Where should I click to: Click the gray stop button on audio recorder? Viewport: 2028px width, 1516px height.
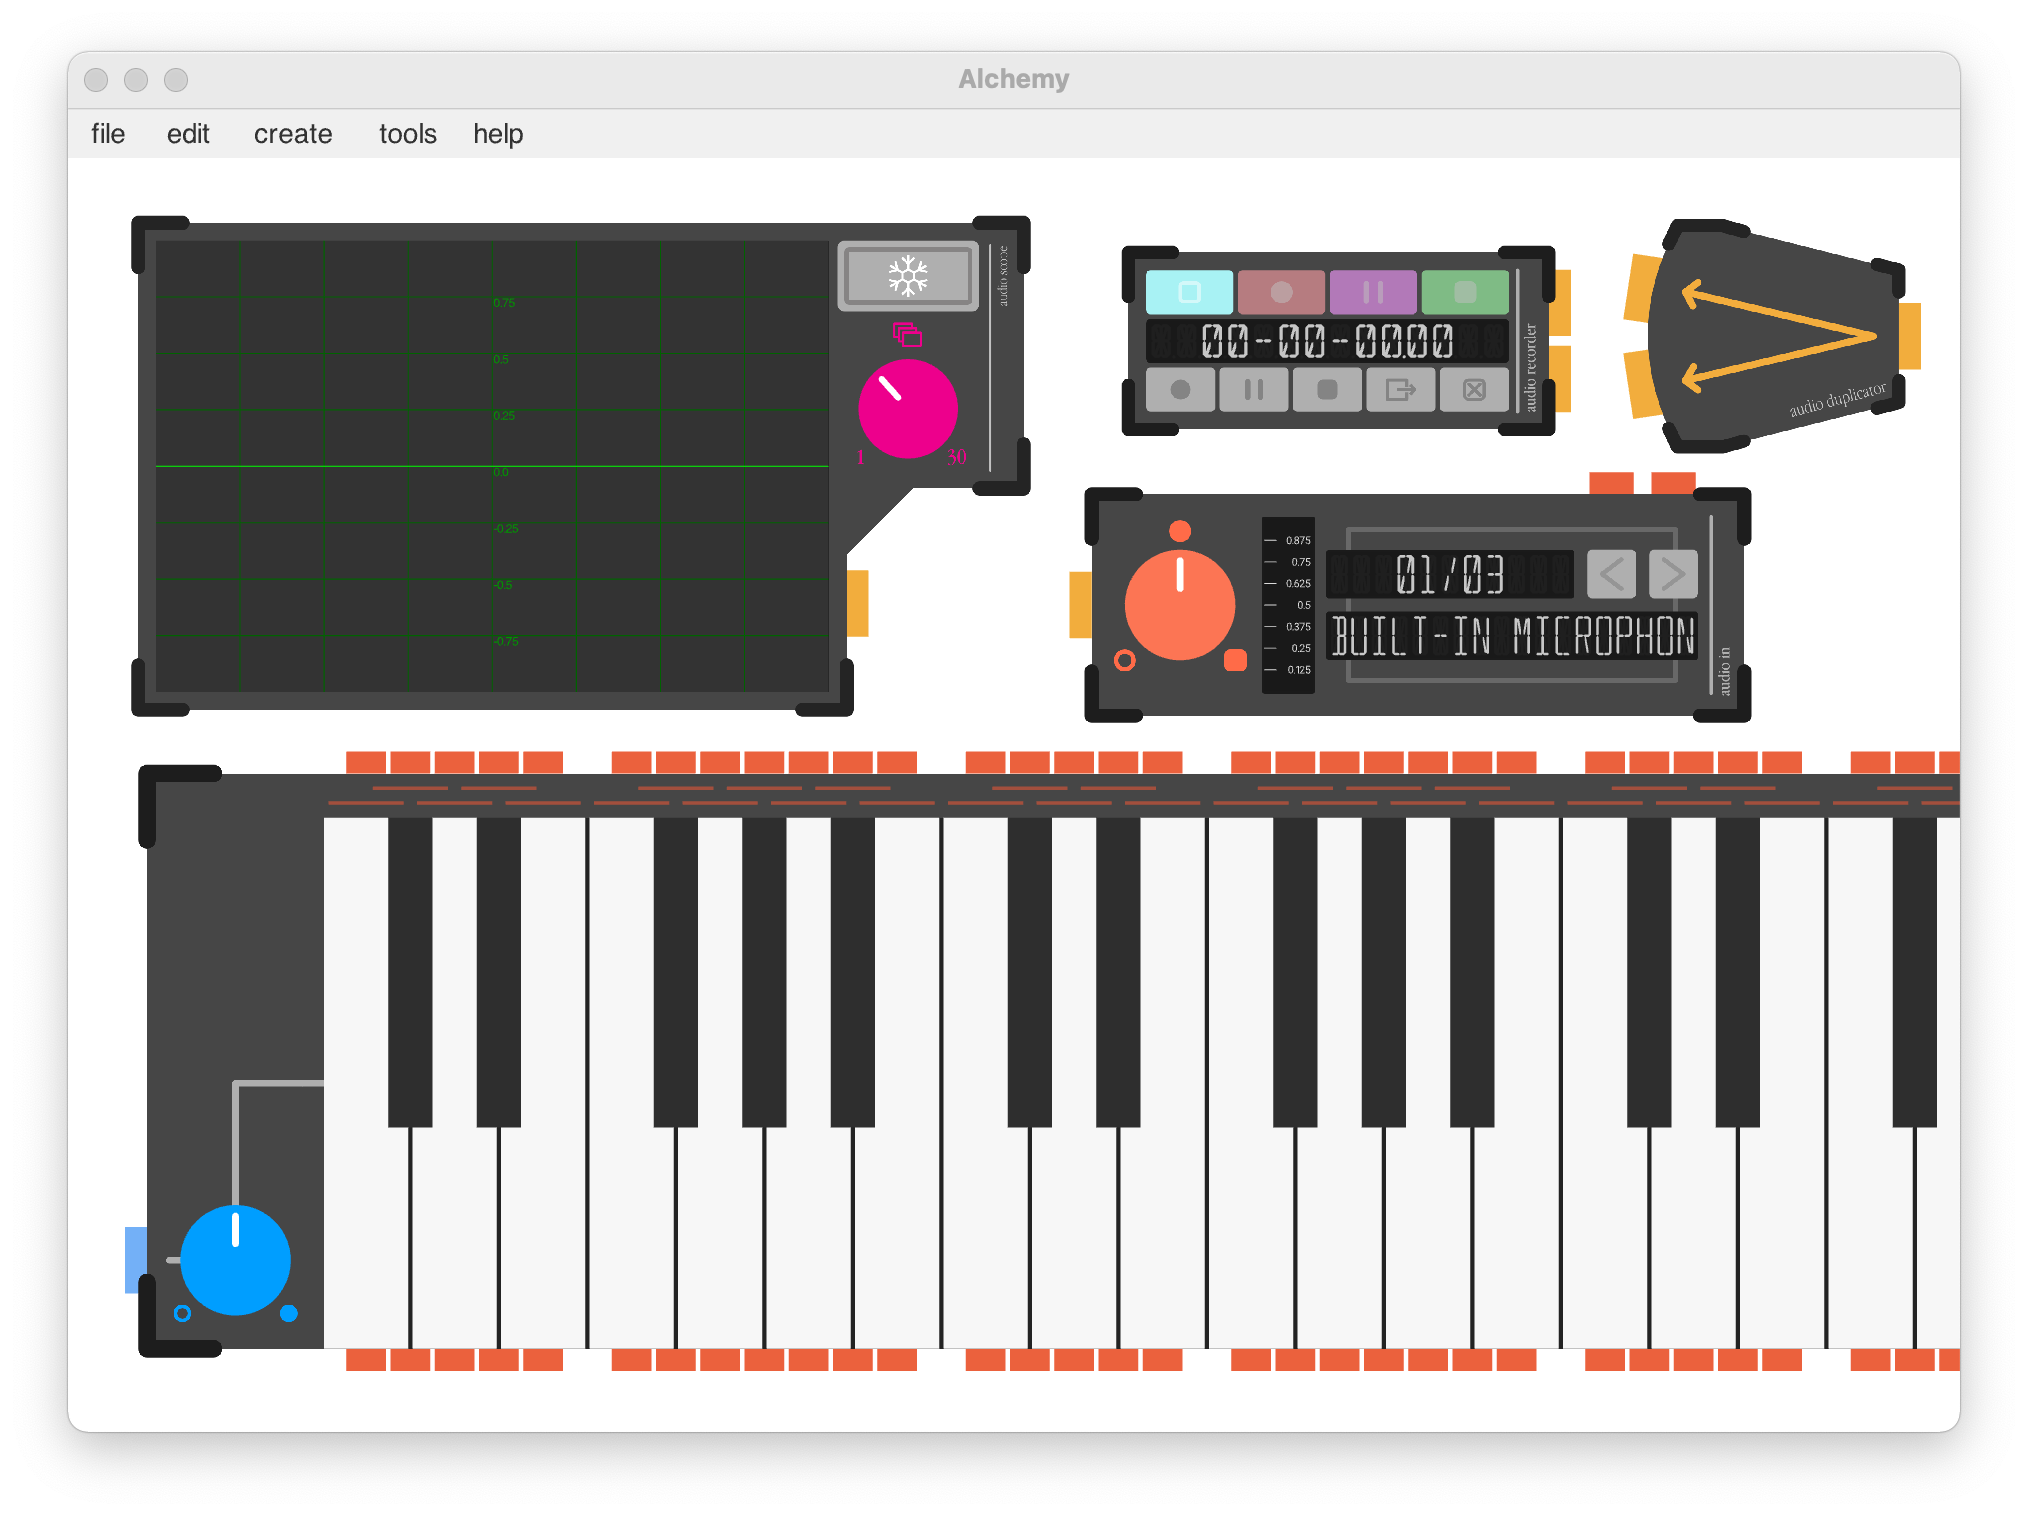[1327, 390]
